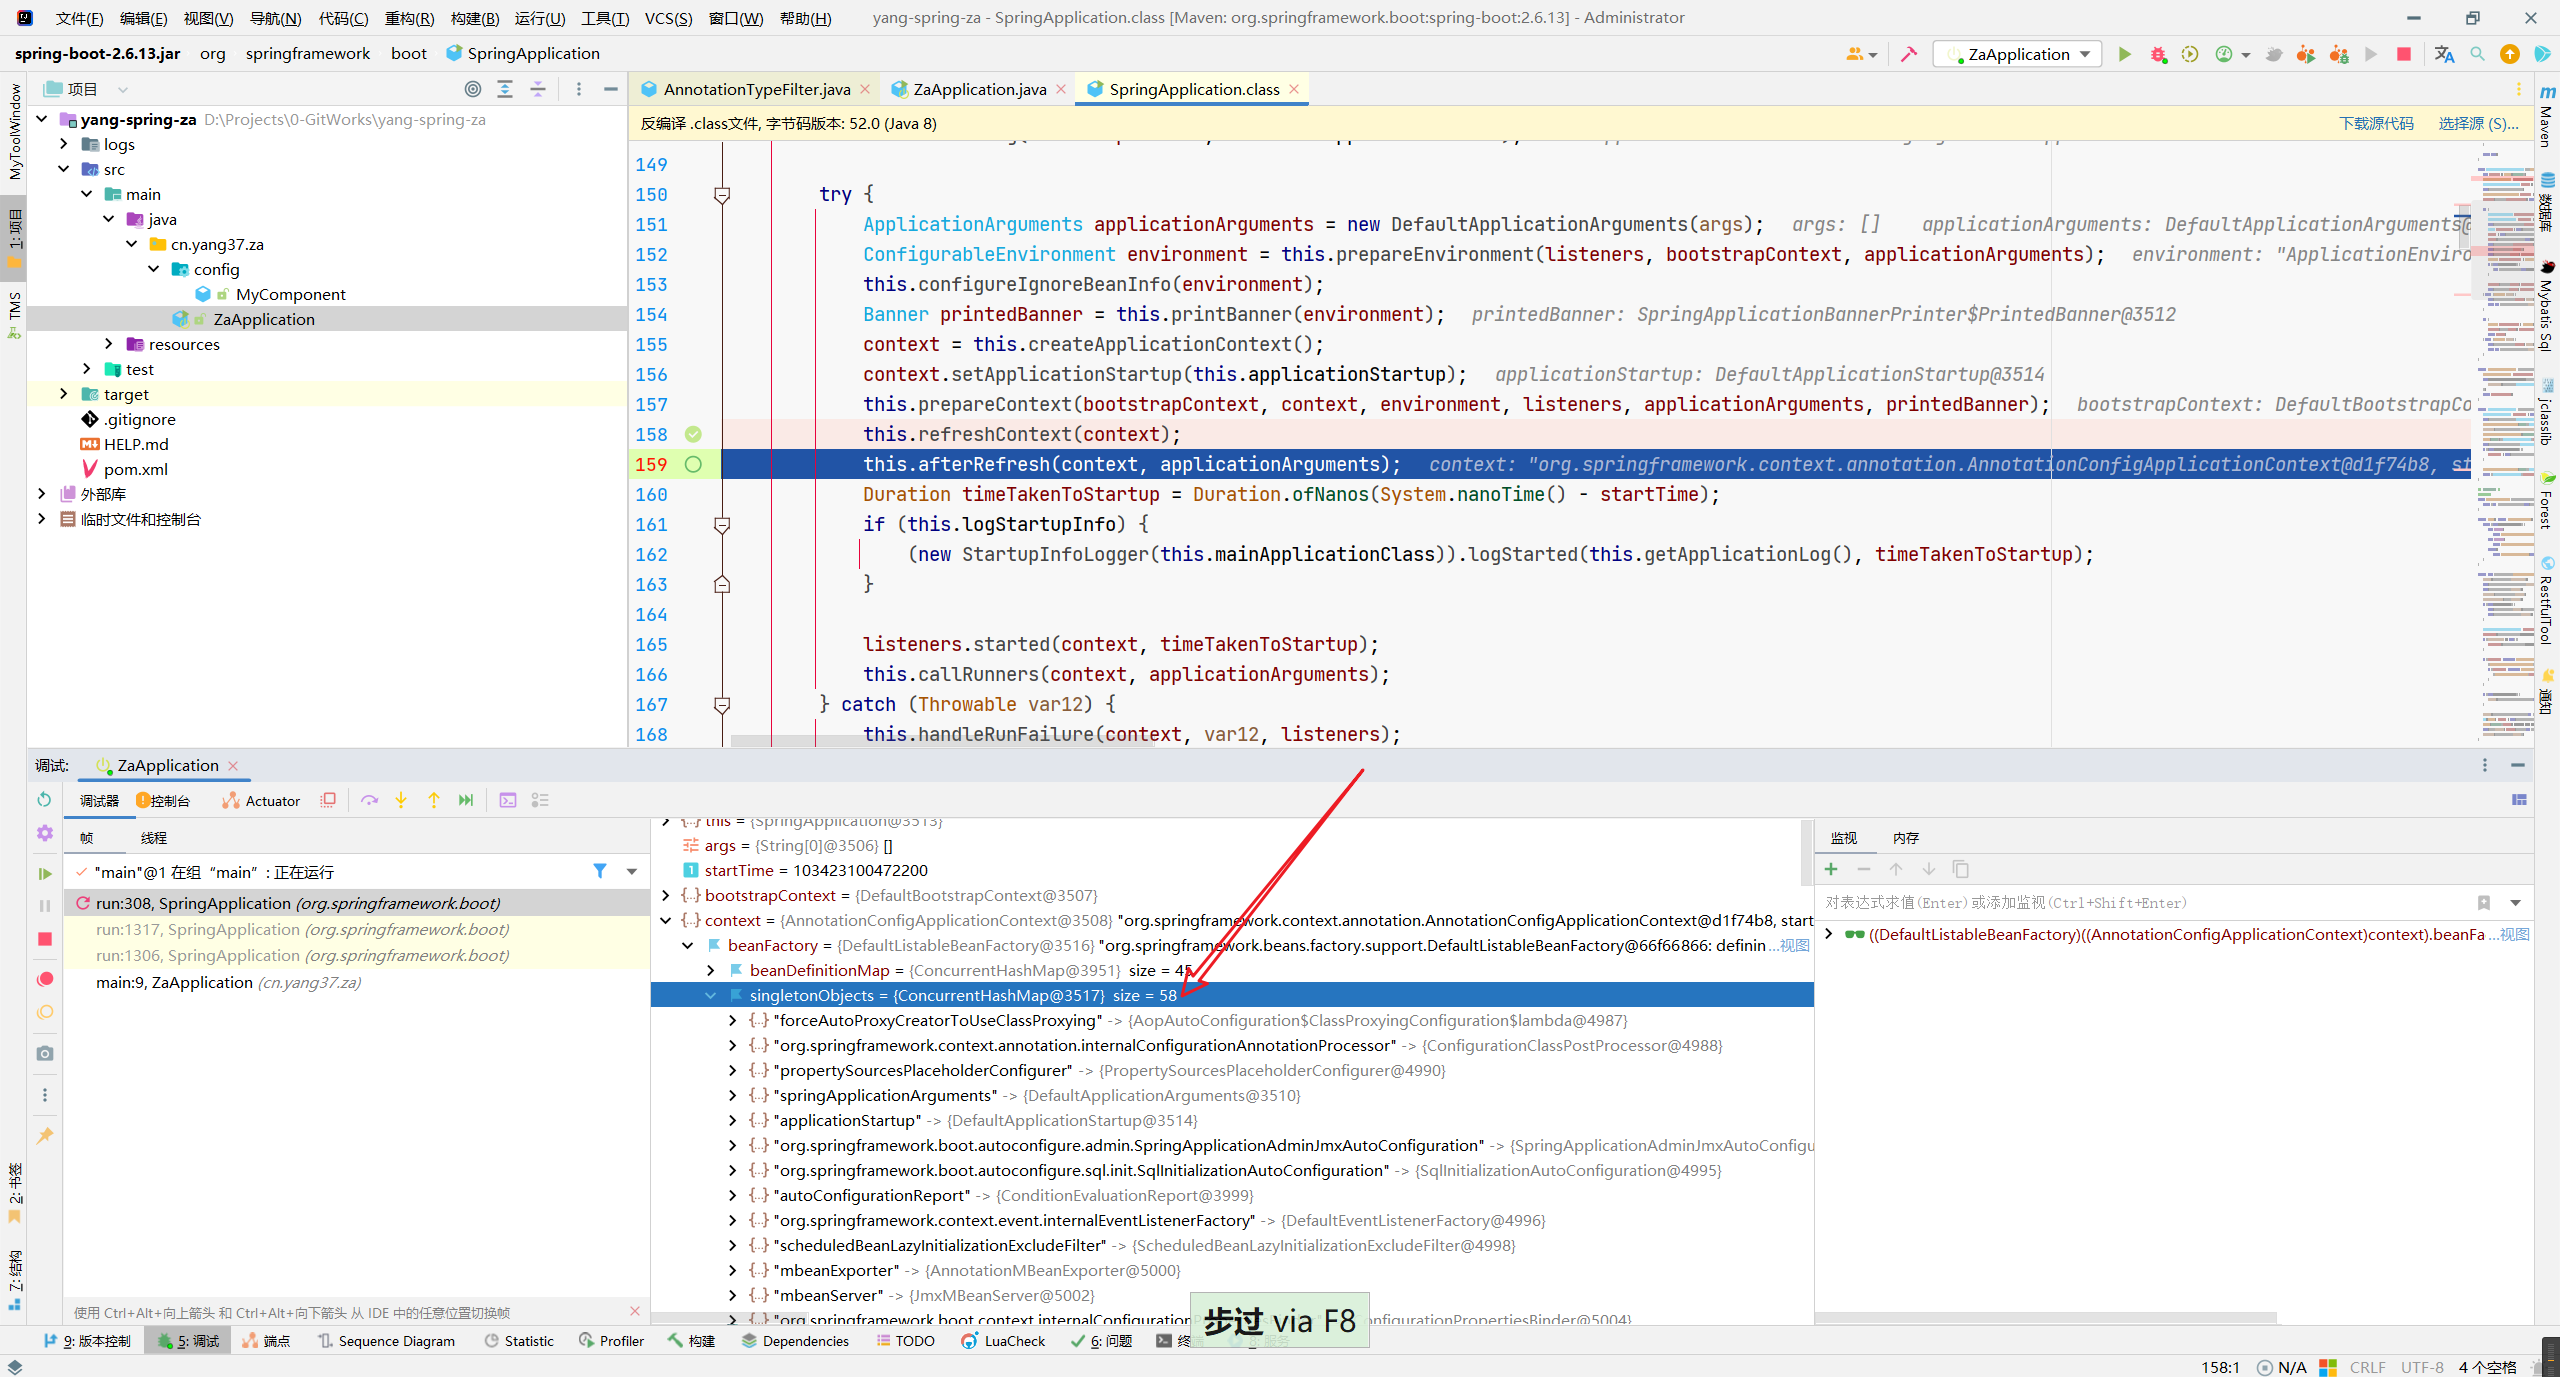Collapse the singletonObjects variable node
The height and width of the screenshot is (1377, 2560).
click(x=710, y=995)
